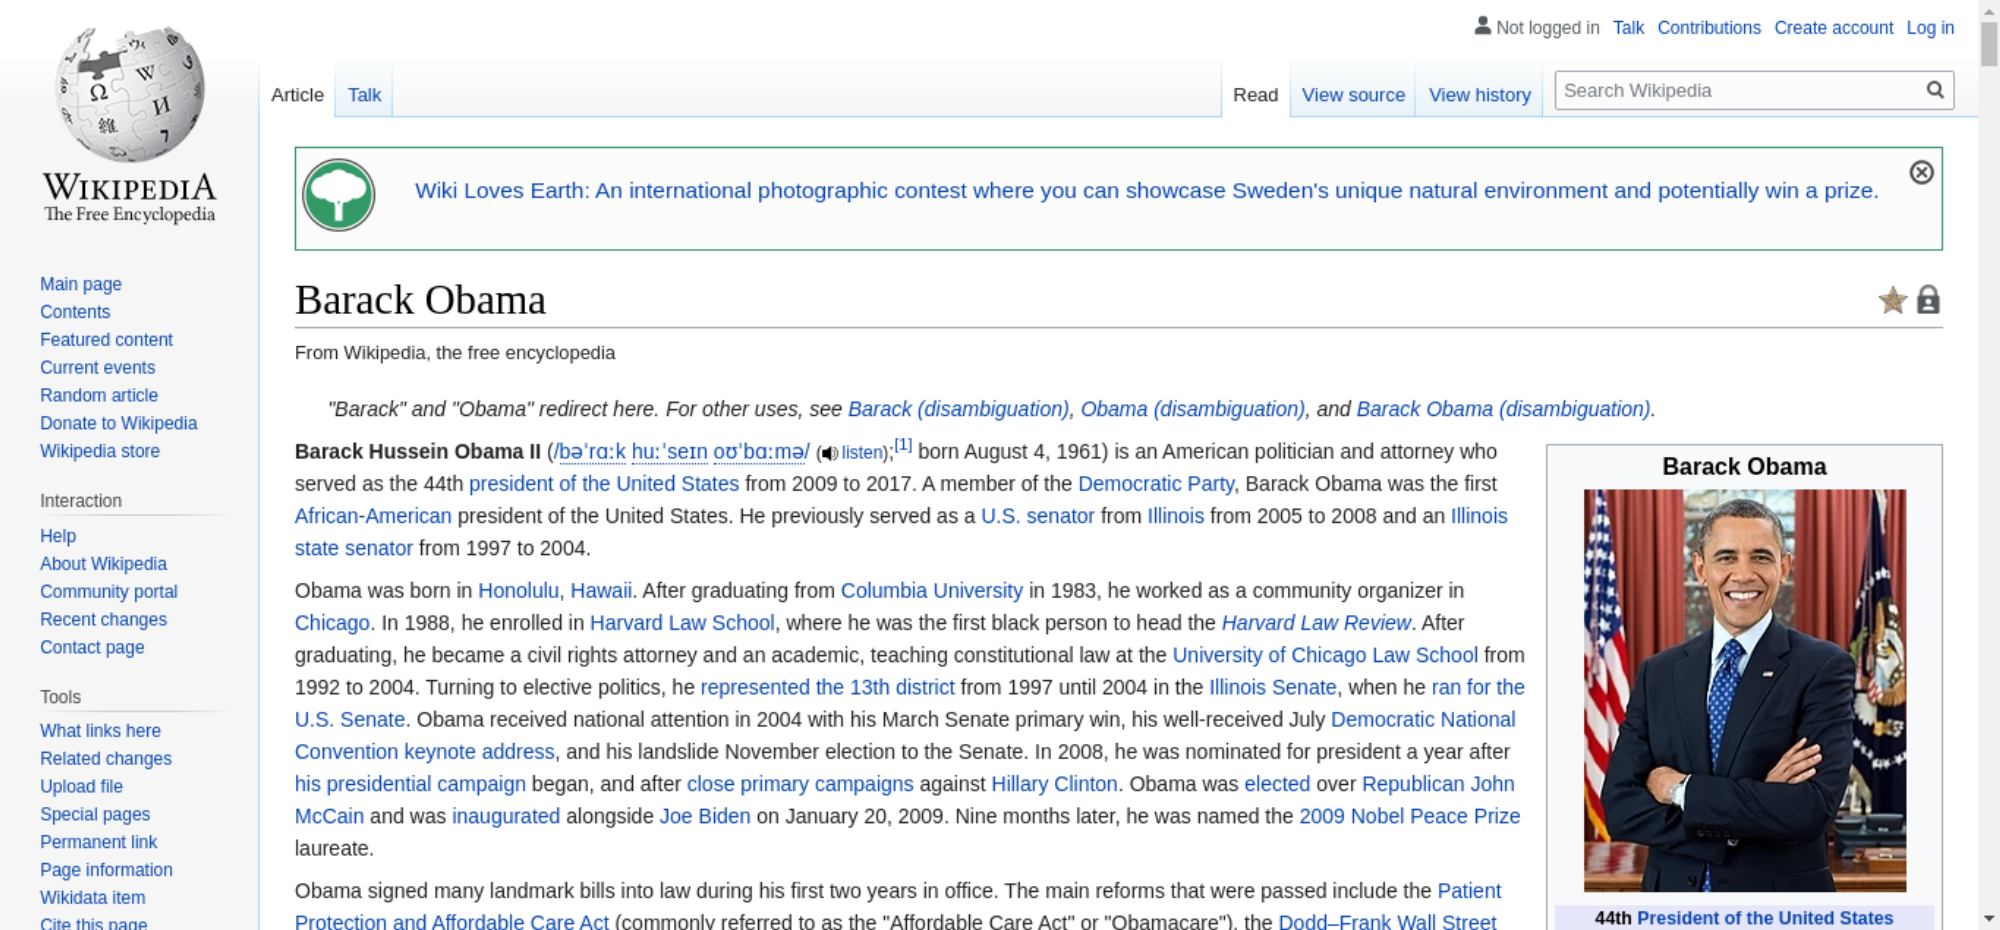This screenshot has width=2000, height=930.
Task: Click the Barack Obama infobox portrait
Action: [x=1745, y=690]
